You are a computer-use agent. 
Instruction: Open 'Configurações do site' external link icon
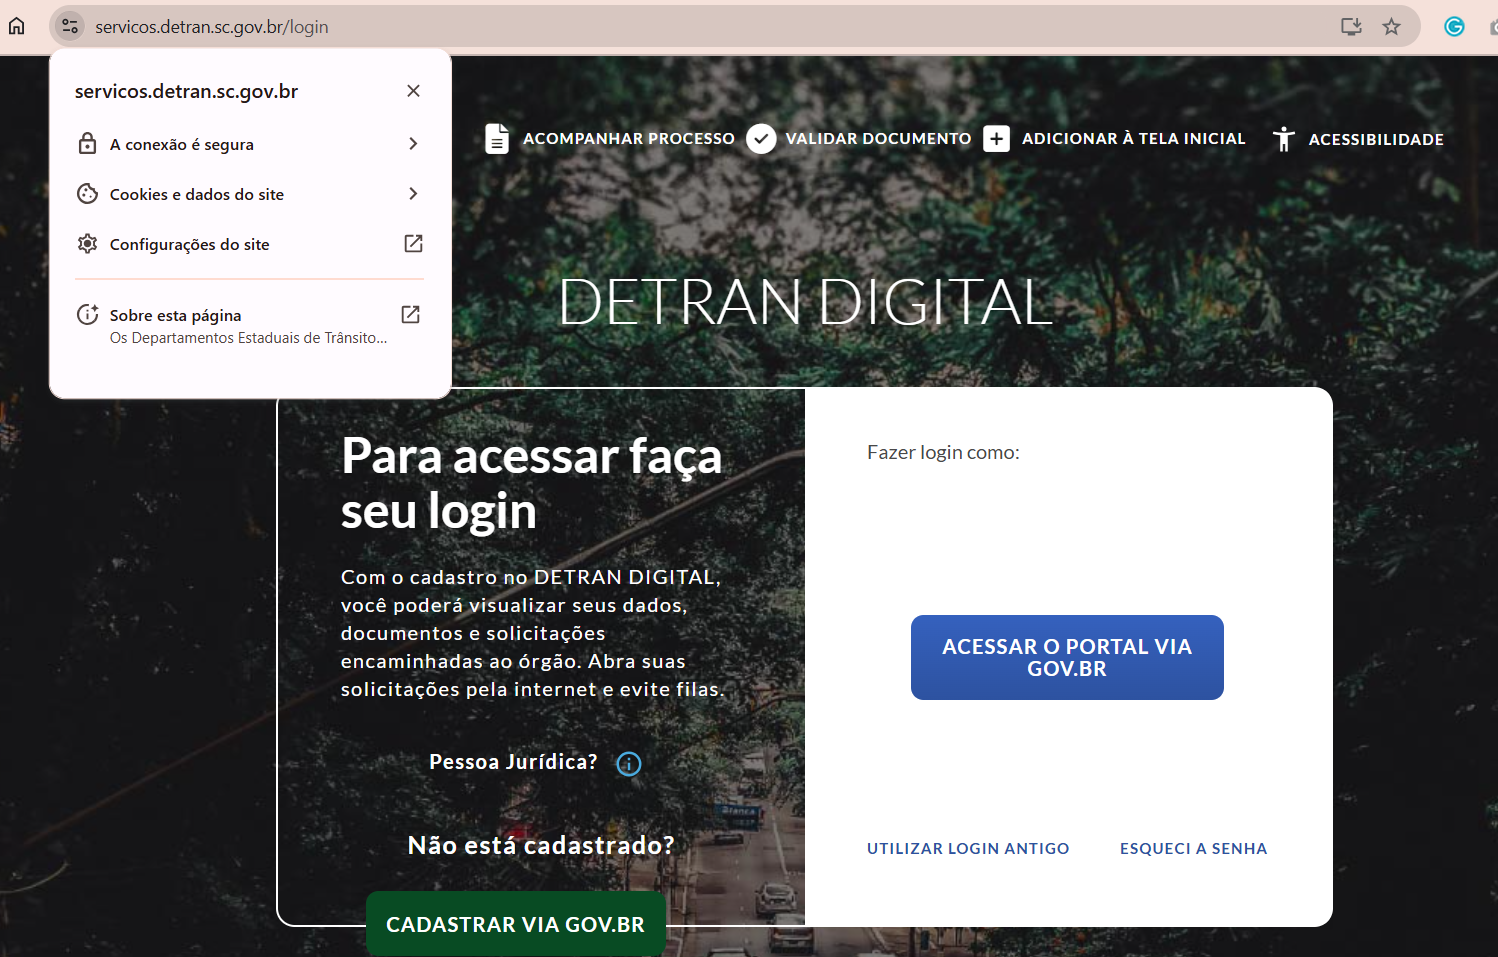tap(413, 244)
